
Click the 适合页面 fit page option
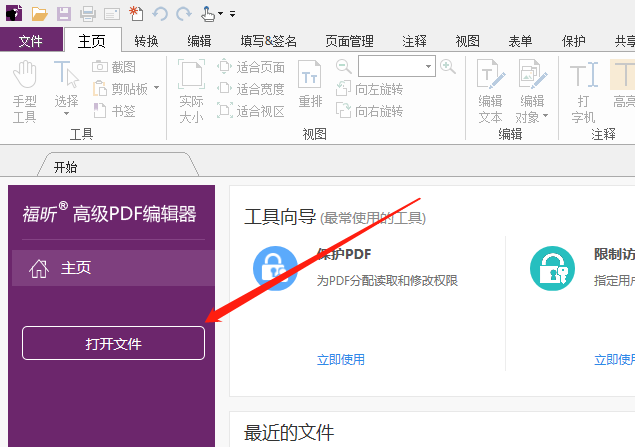point(251,67)
